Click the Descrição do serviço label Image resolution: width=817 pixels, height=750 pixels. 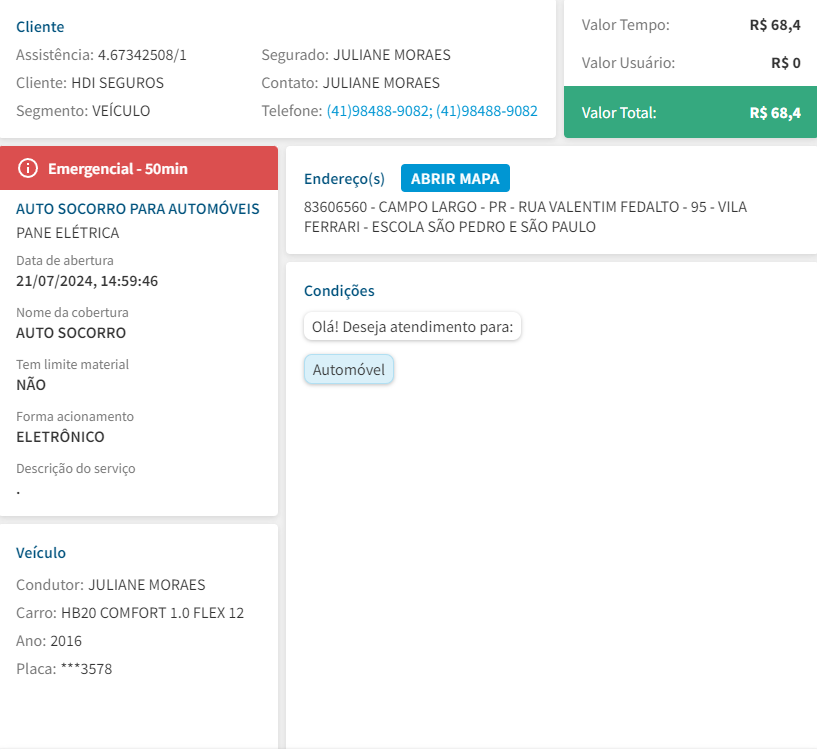[76, 468]
